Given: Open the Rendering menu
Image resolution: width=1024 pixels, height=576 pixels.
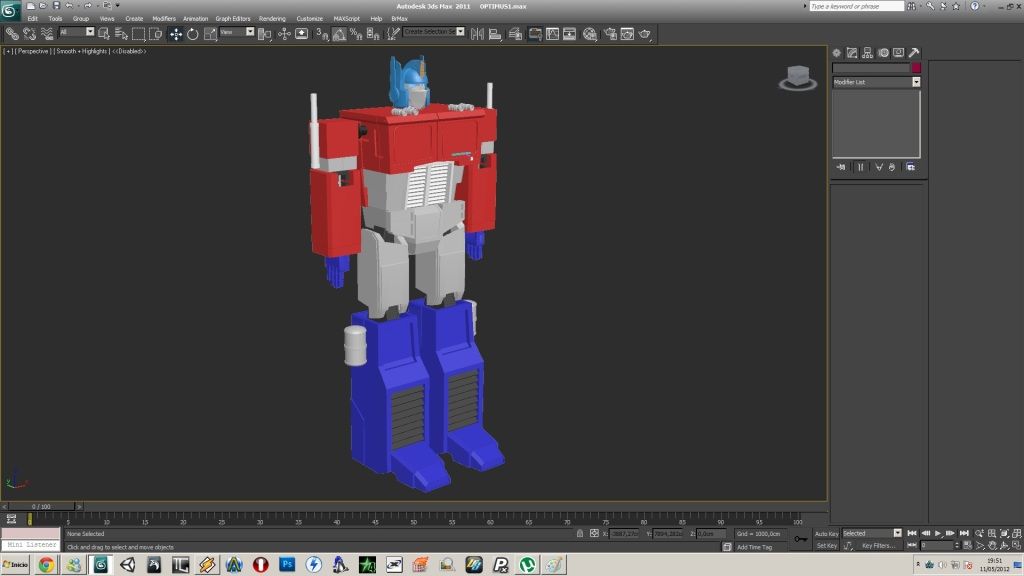Looking at the screenshot, I should coord(272,19).
